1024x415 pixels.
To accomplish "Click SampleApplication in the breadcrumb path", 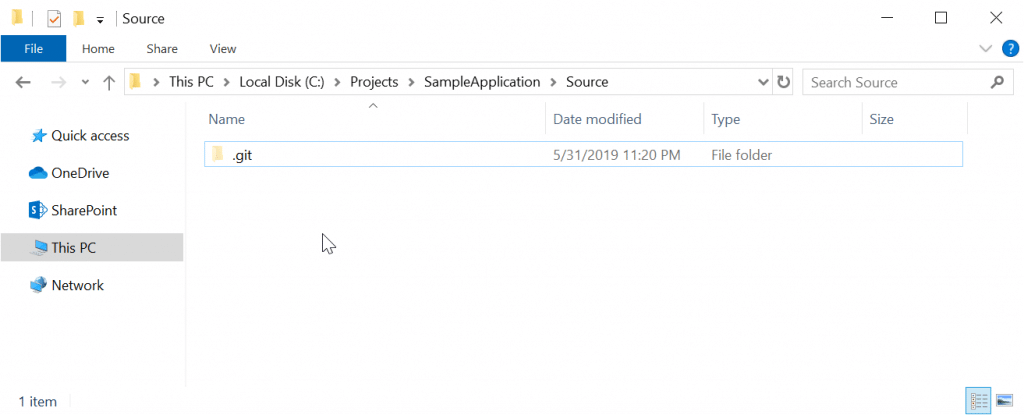I will (x=482, y=82).
